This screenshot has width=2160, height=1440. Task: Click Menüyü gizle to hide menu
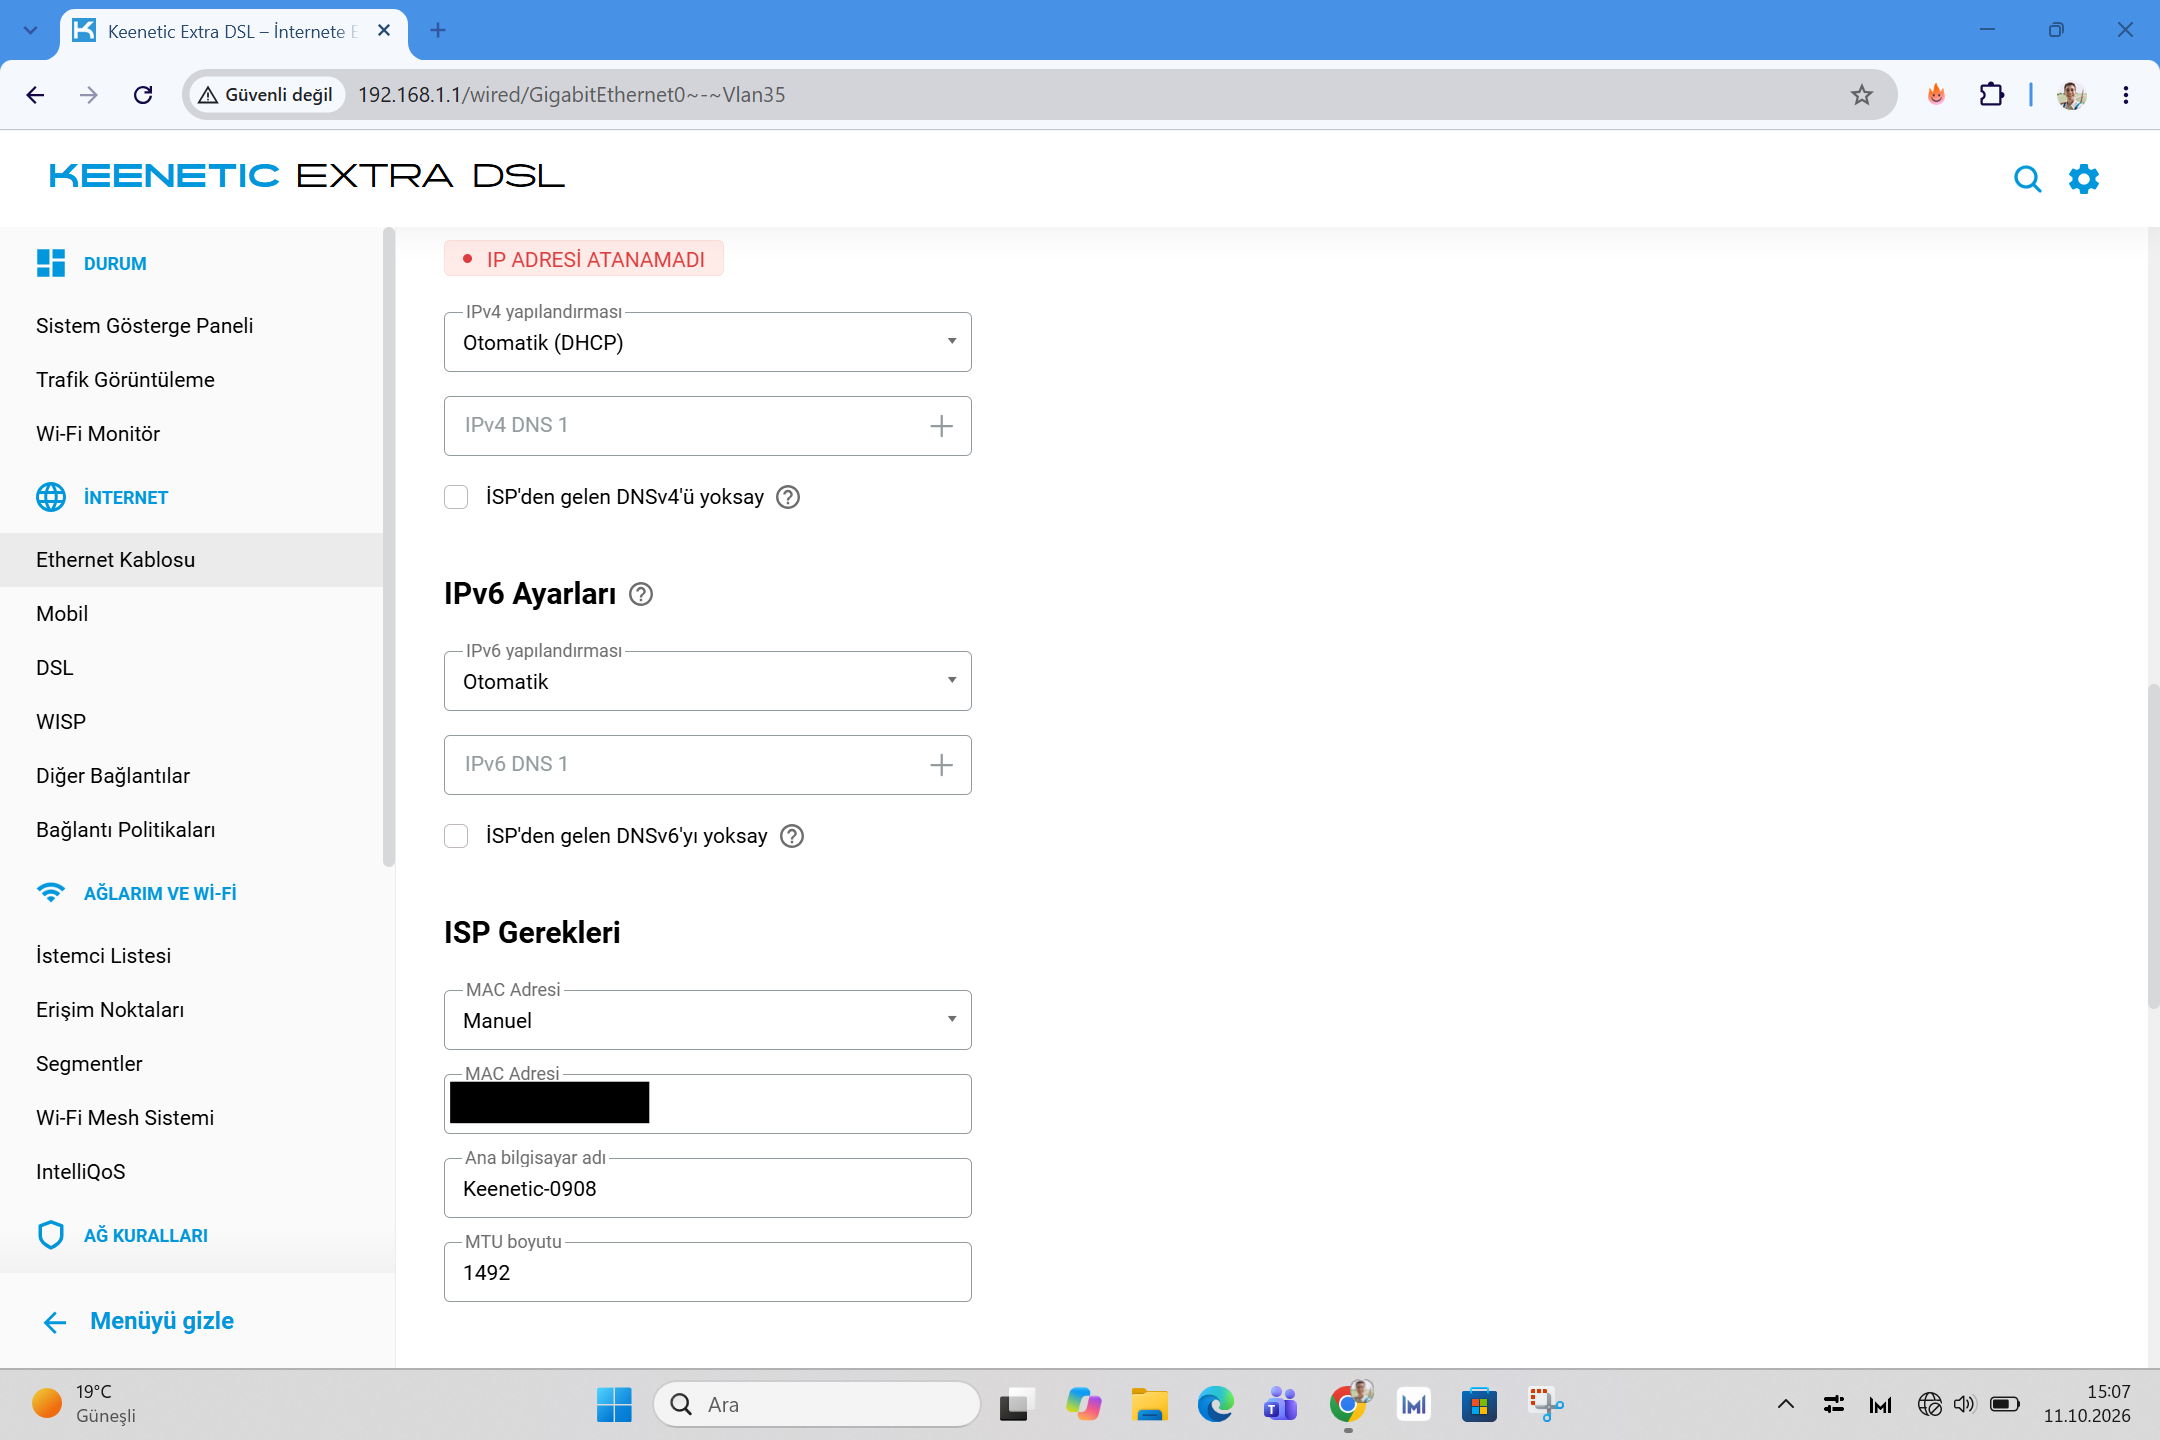[x=139, y=1321]
